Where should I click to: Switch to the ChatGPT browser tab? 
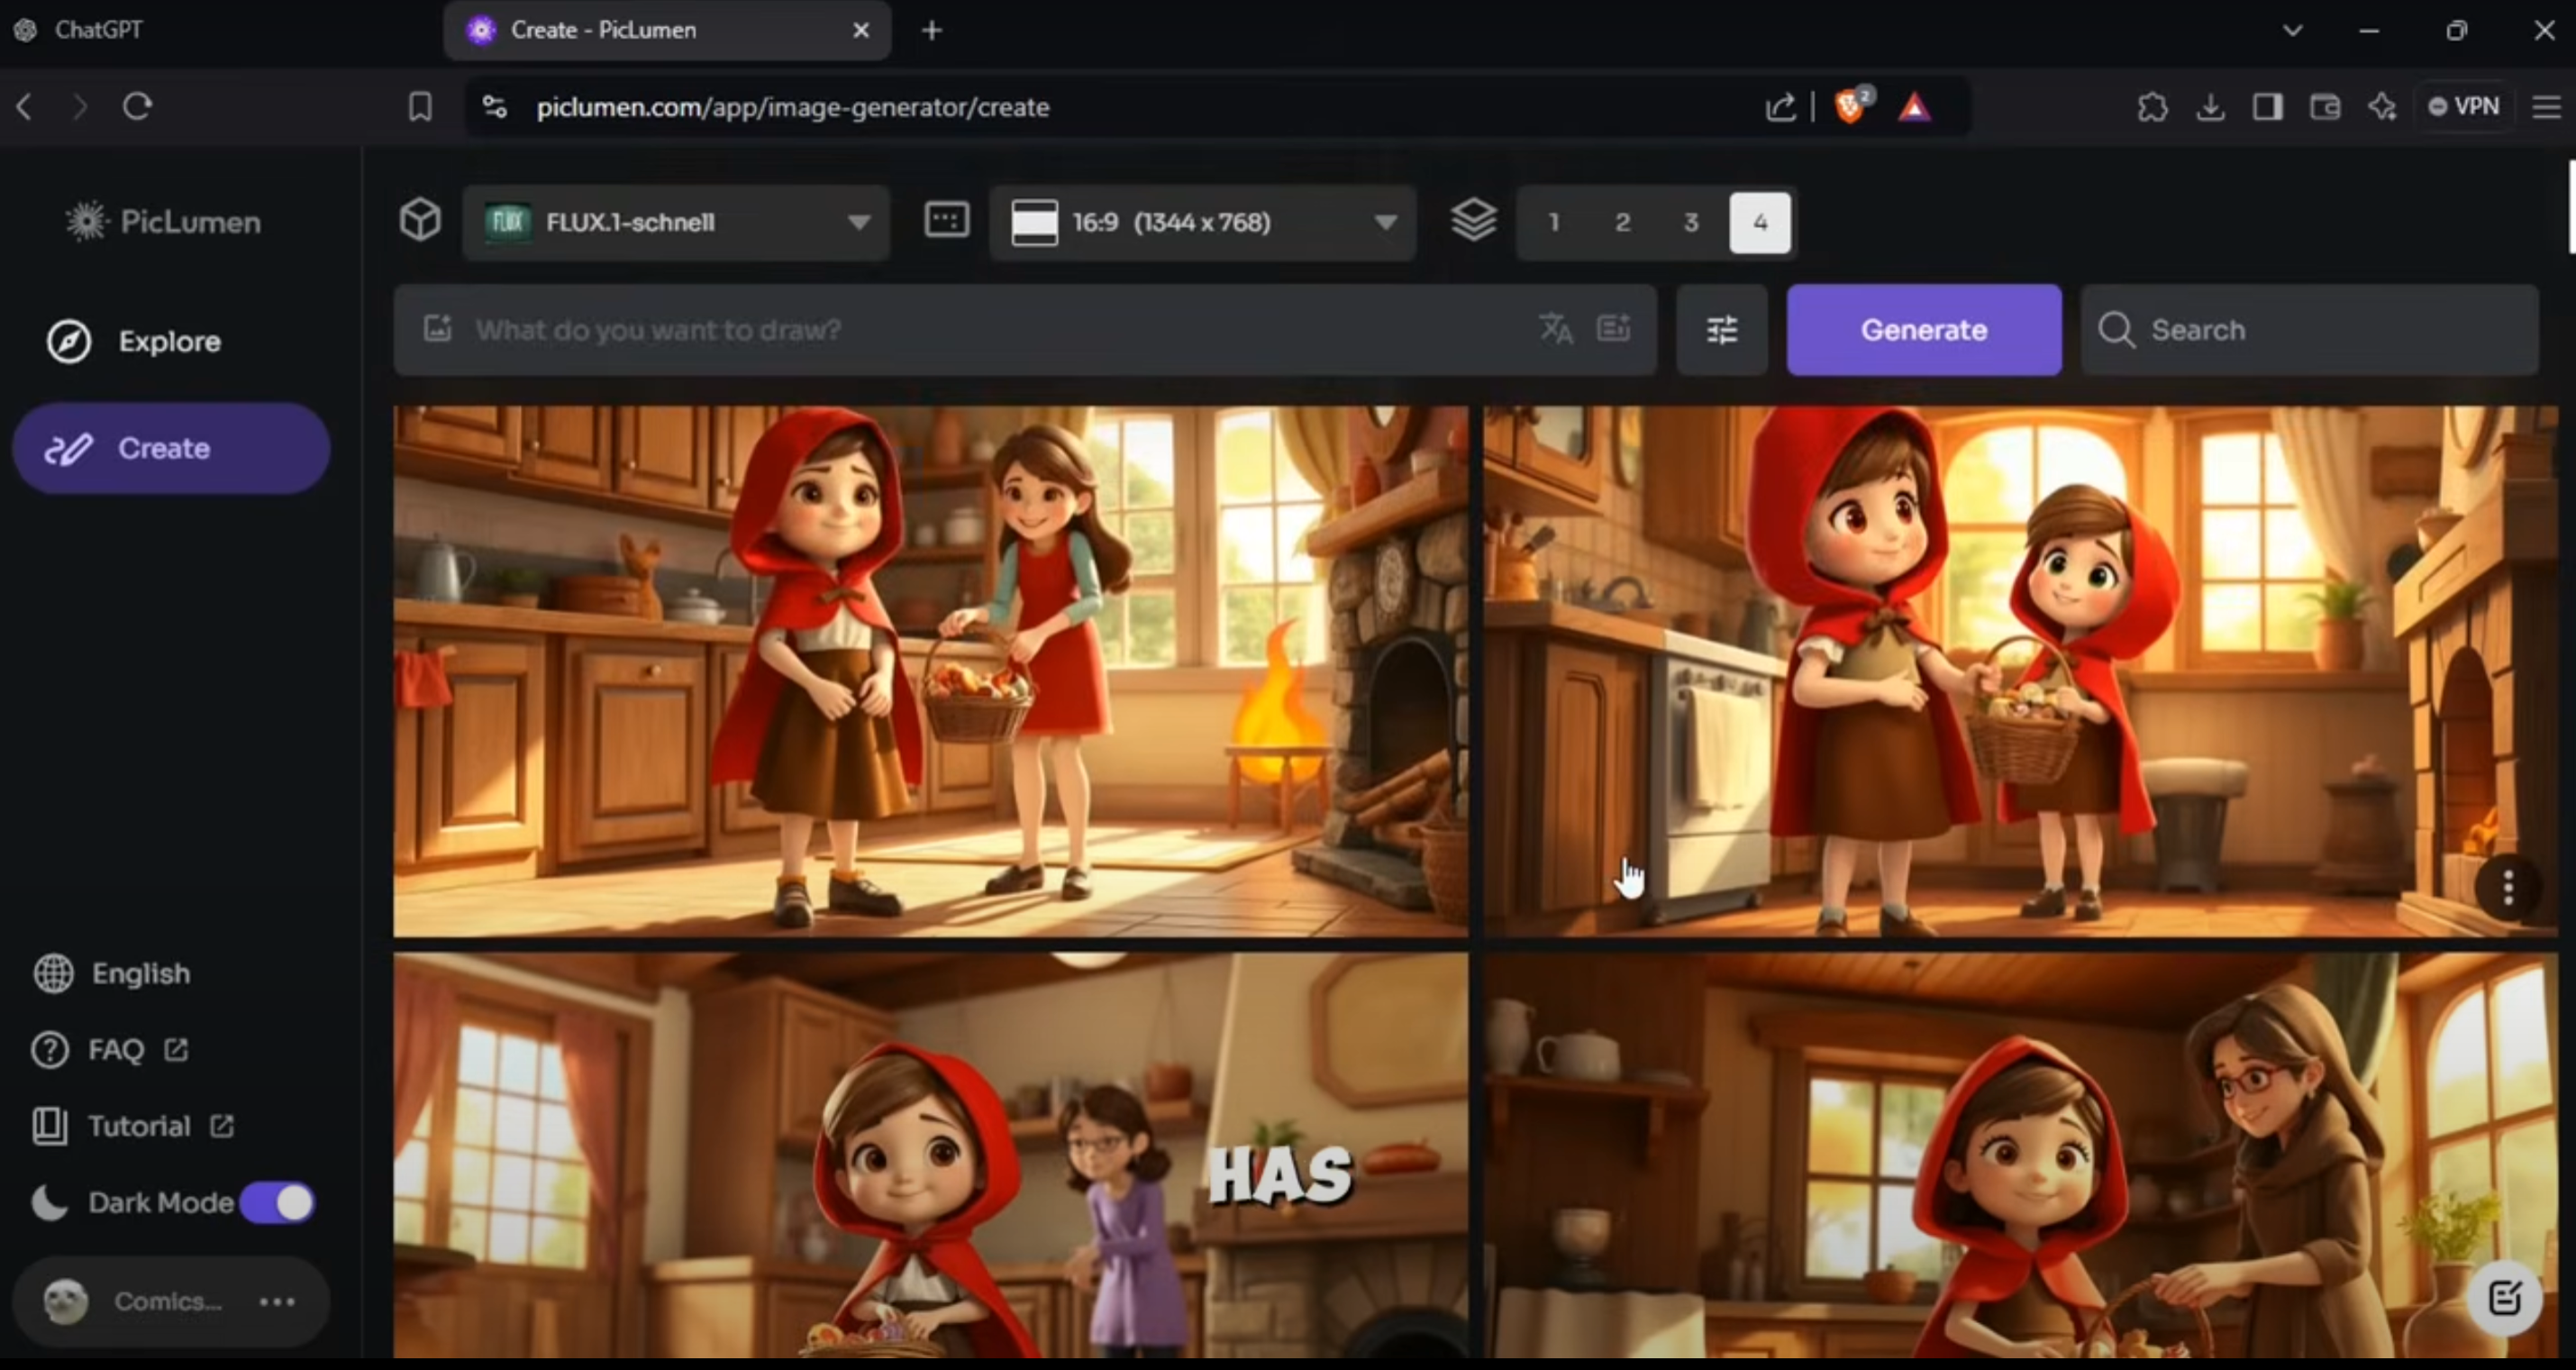tap(98, 30)
